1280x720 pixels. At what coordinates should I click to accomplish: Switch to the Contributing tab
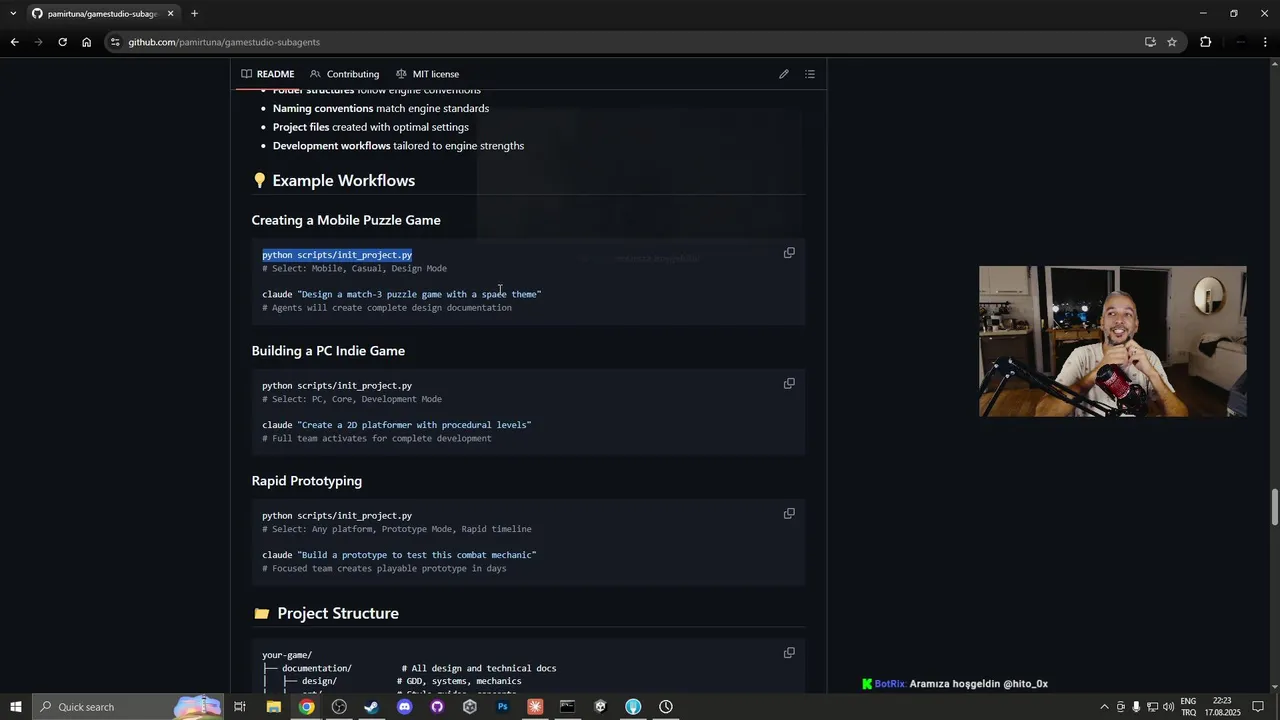click(x=345, y=74)
